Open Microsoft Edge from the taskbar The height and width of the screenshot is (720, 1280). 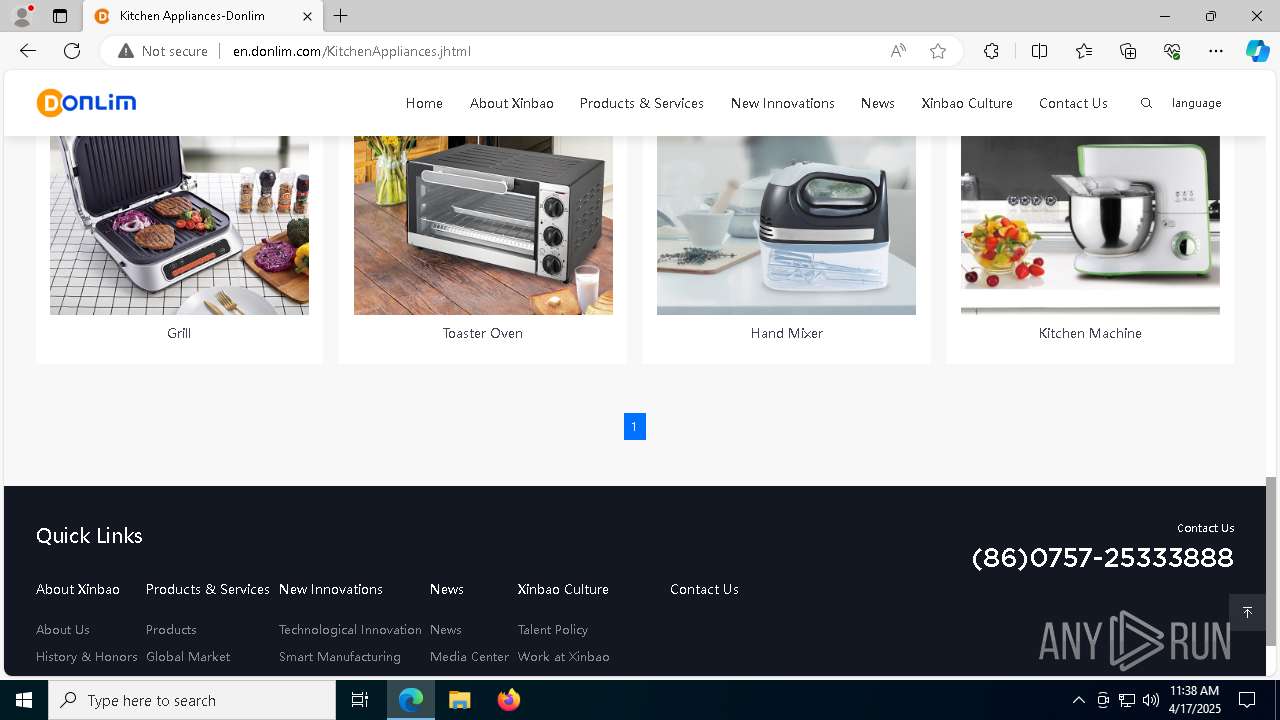click(411, 700)
